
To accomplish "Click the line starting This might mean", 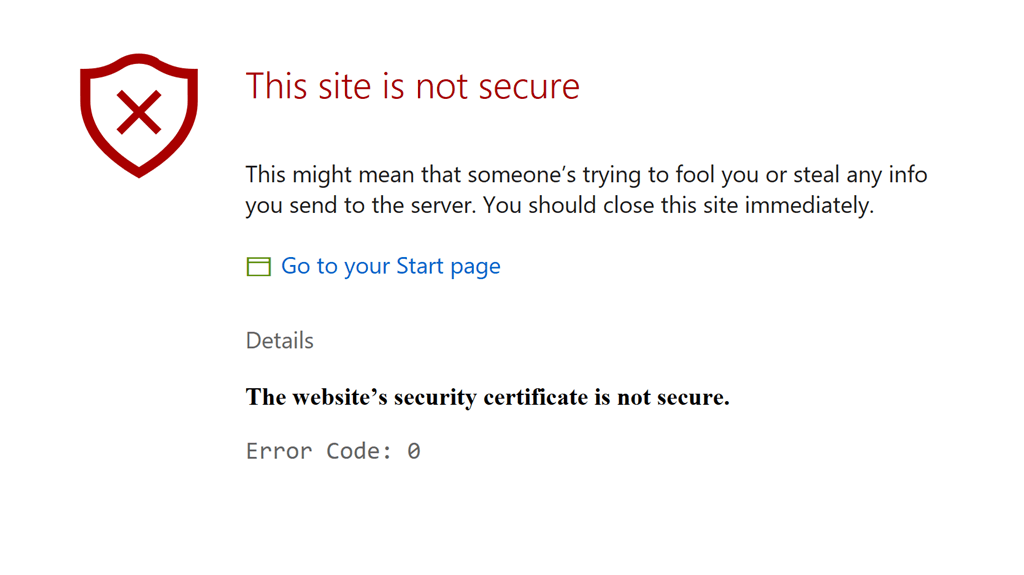I will [x=586, y=174].
